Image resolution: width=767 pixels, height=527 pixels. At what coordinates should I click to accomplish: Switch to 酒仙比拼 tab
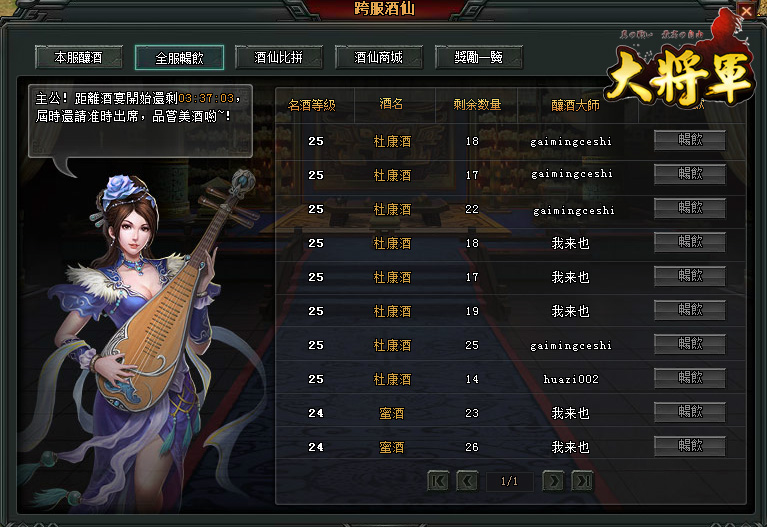(x=279, y=58)
